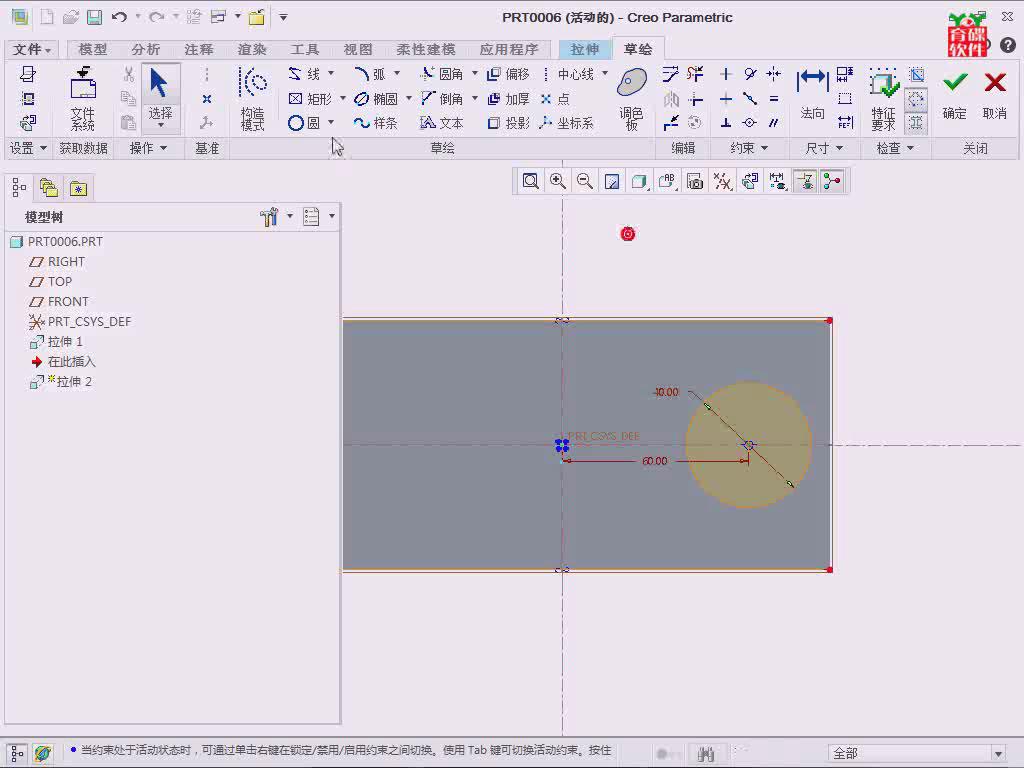Screen dimensions: 1024x768
Task: Select the Point (点) tool
Action: 555,99
